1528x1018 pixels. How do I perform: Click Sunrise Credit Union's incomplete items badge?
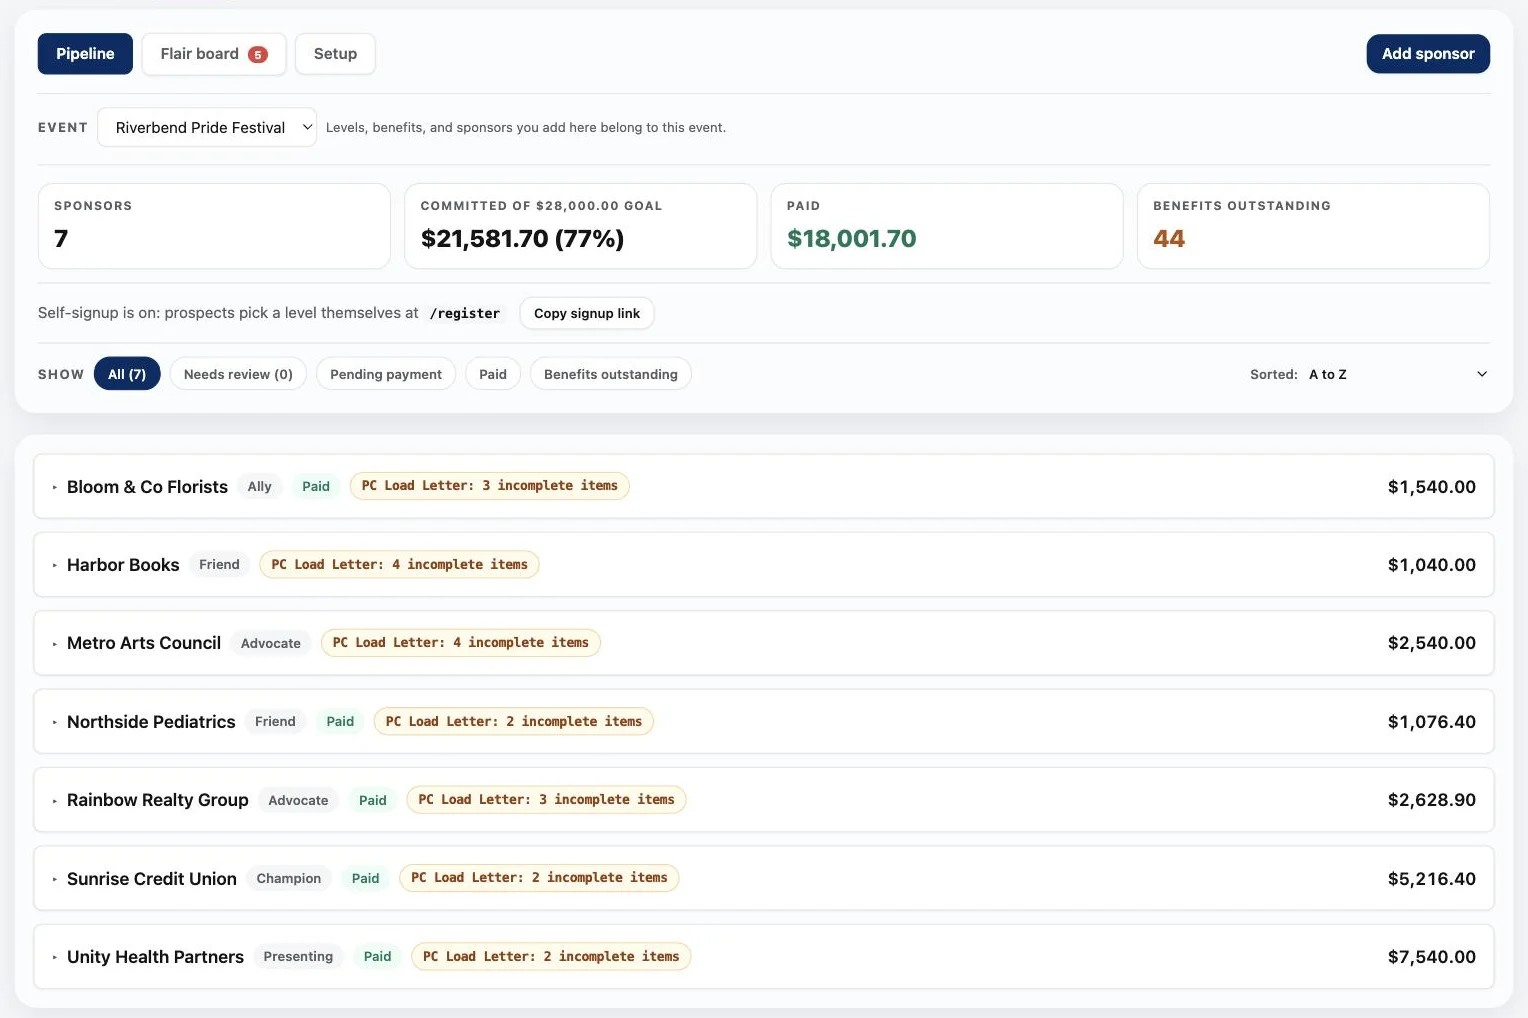pyautogui.click(x=539, y=878)
